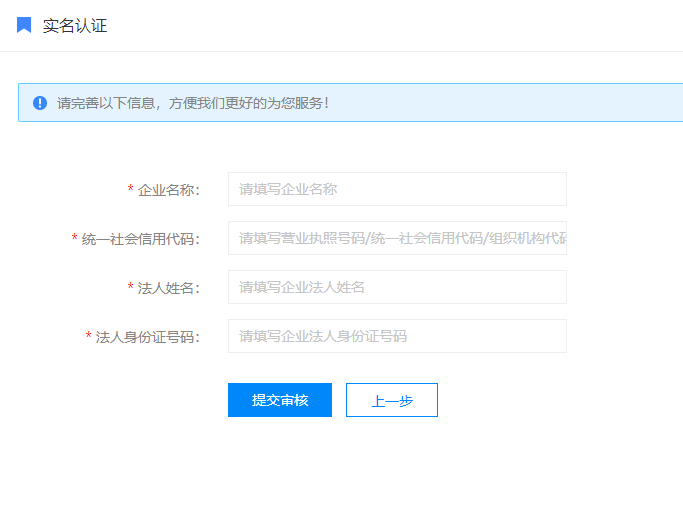Go back using the 上一步 button
The height and width of the screenshot is (510, 683).
[392, 400]
